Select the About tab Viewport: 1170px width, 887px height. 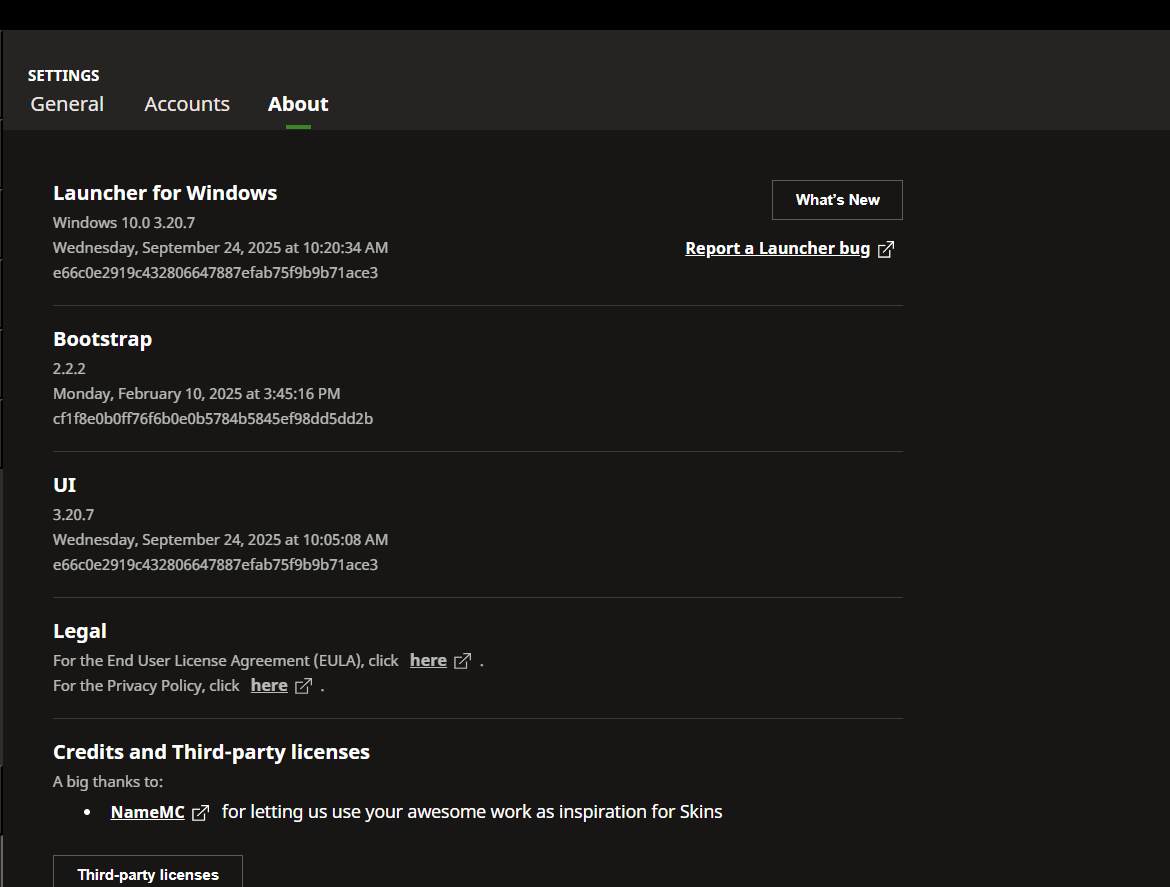298,104
